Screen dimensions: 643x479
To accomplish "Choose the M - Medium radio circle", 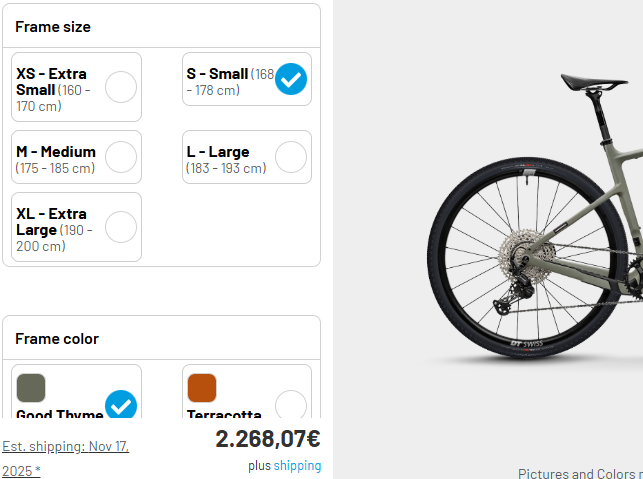I will pos(121,157).
